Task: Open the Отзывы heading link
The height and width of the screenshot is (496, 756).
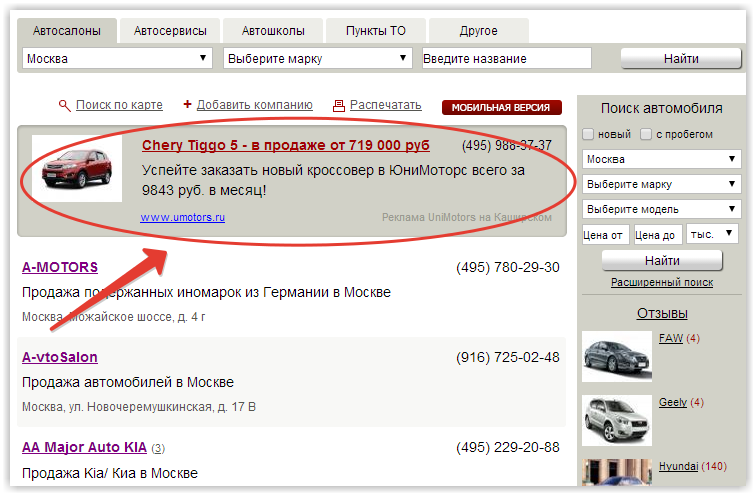Action: tap(662, 313)
